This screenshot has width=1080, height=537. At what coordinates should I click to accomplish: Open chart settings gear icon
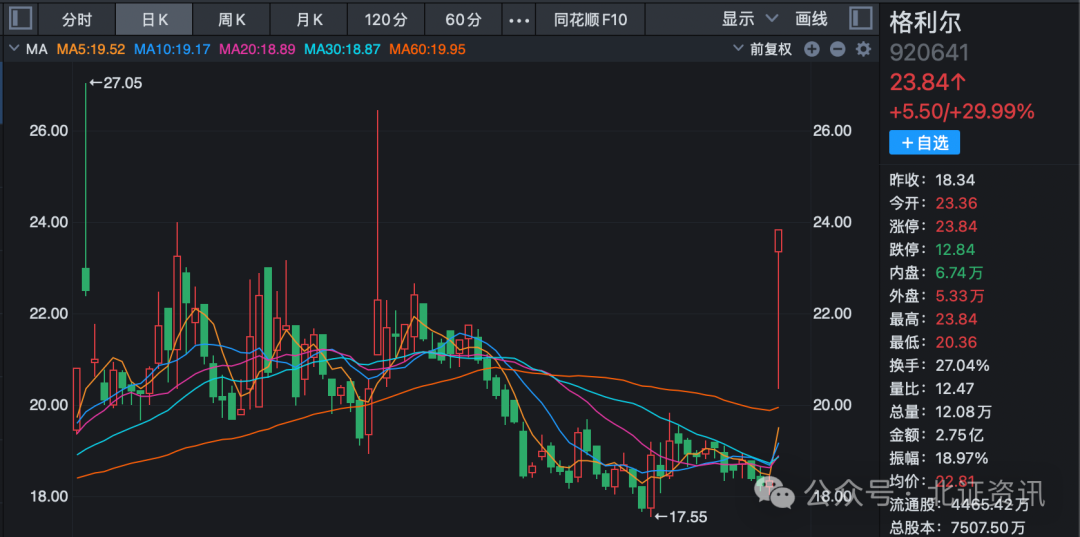(x=862, y=49)
